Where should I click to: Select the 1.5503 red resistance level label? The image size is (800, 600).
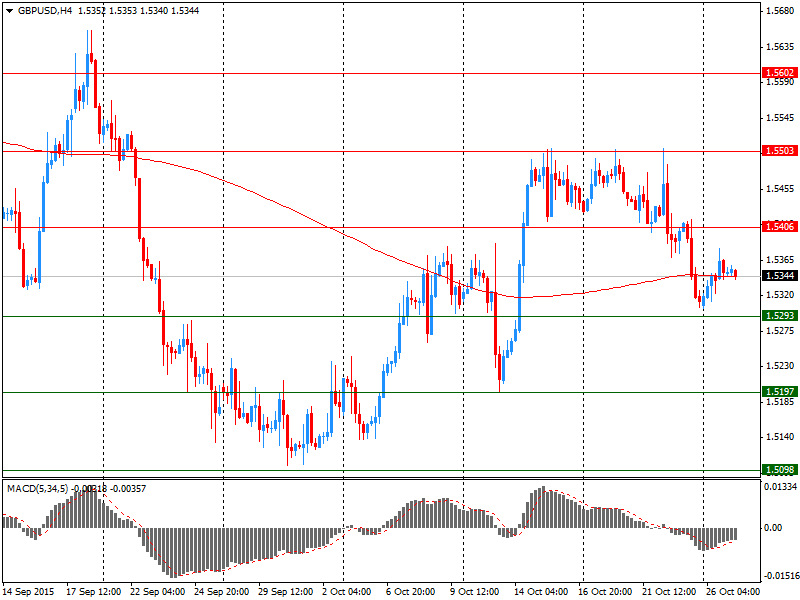point(780,151)
